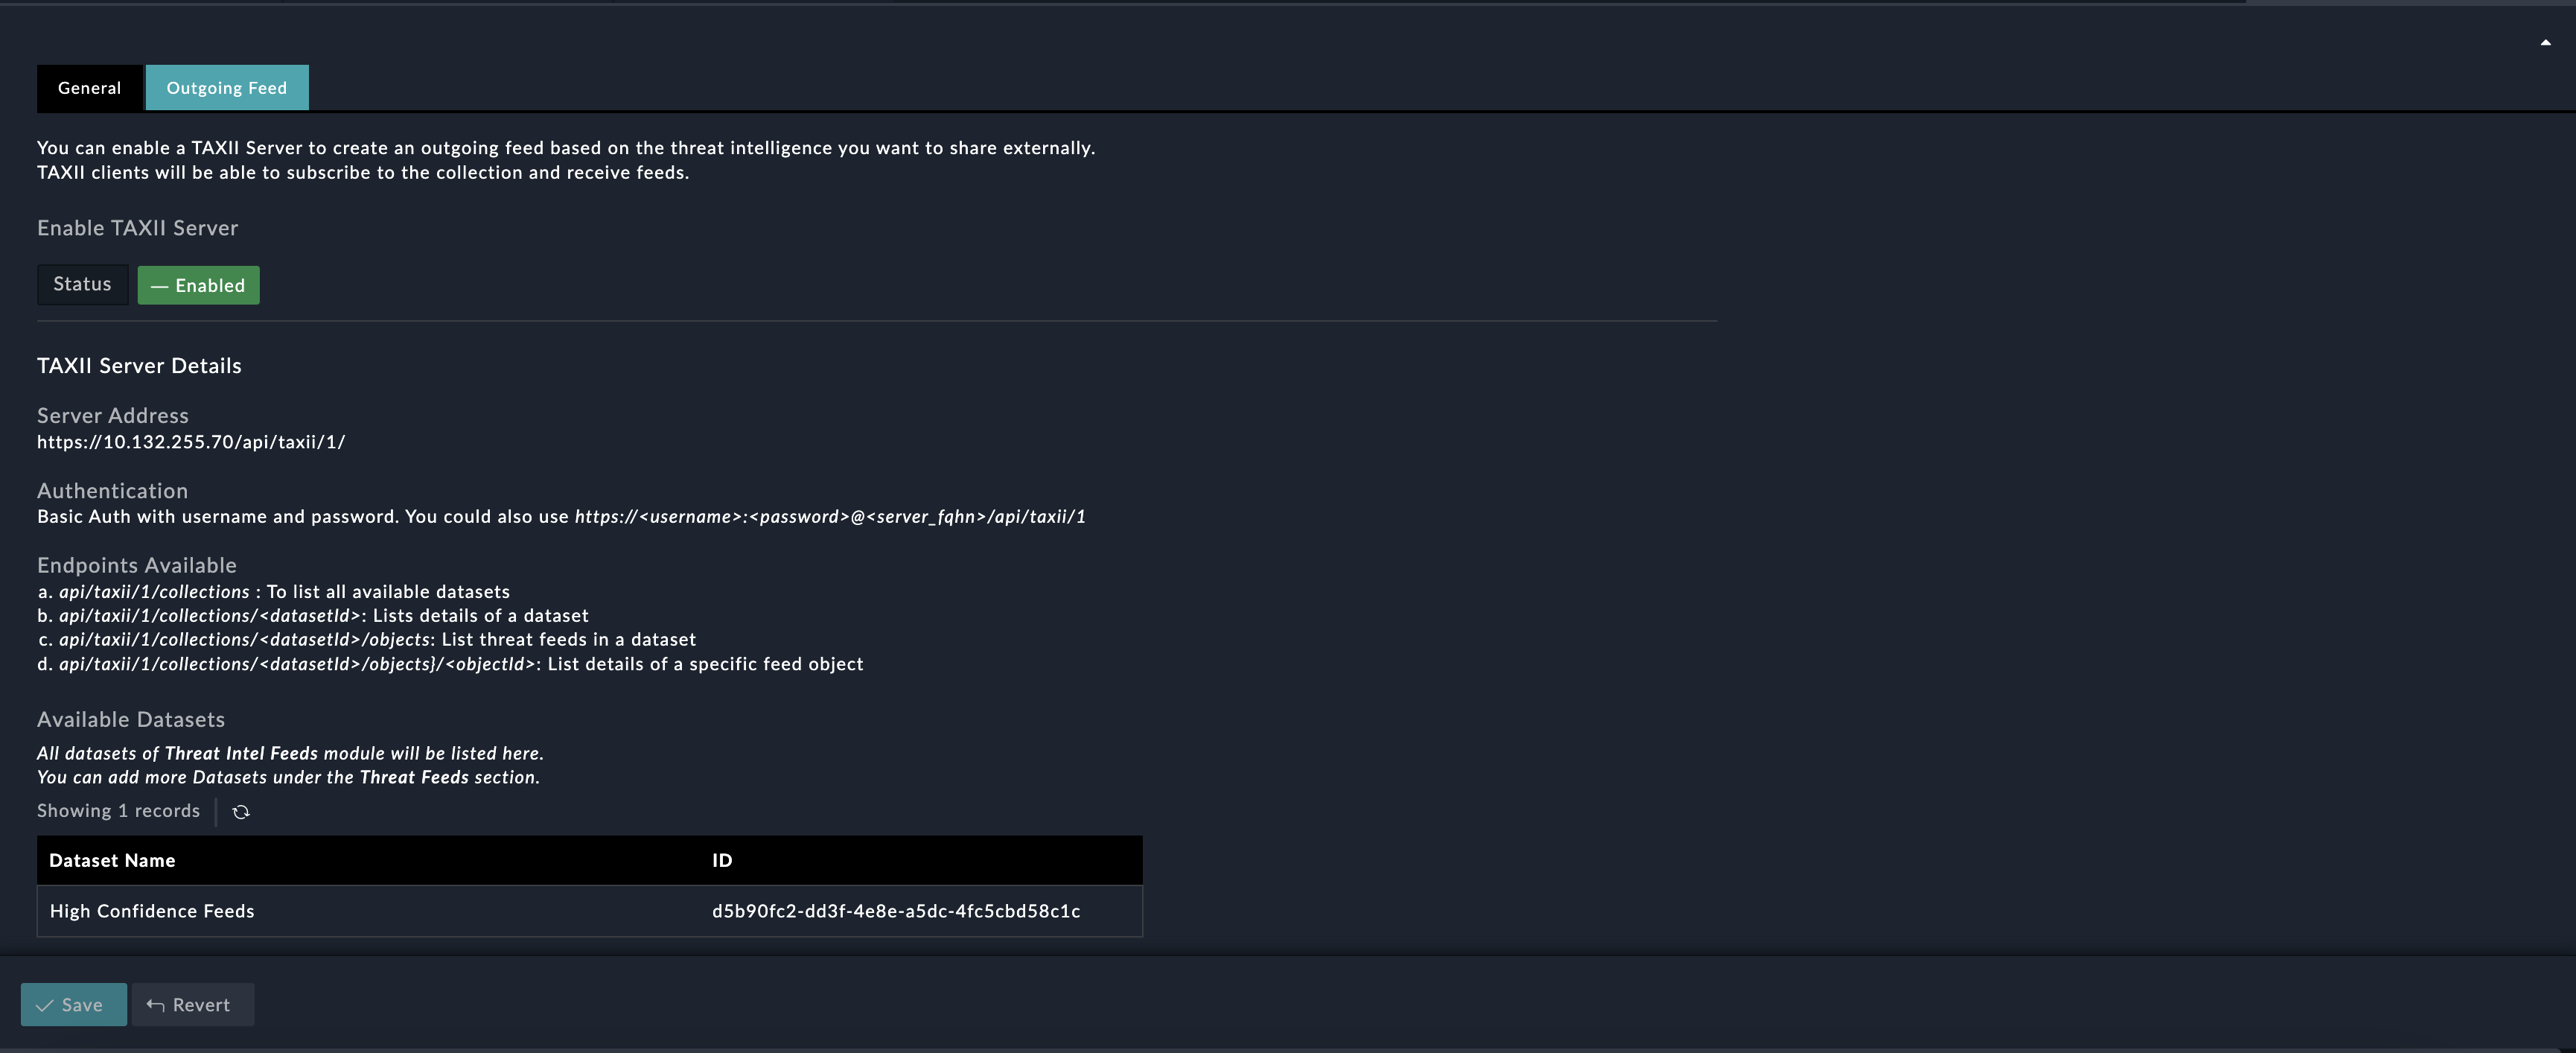Click the Basic Auth URL example text
This screenshot has width=2576, height=1053.
pos(830,517)
